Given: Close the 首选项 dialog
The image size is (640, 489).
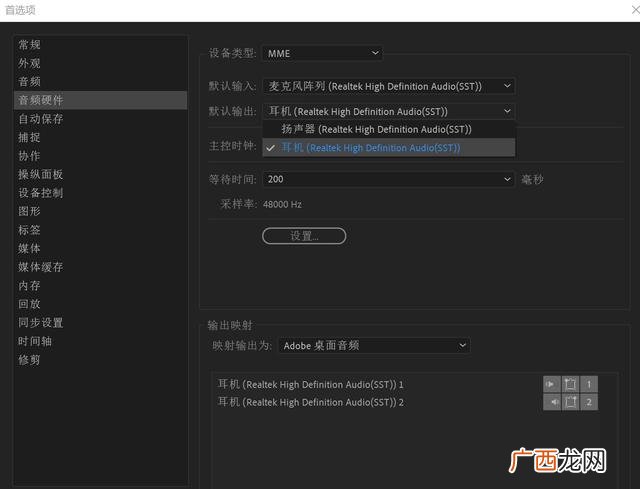Looking at the screenshot, I should click(635, 10).
